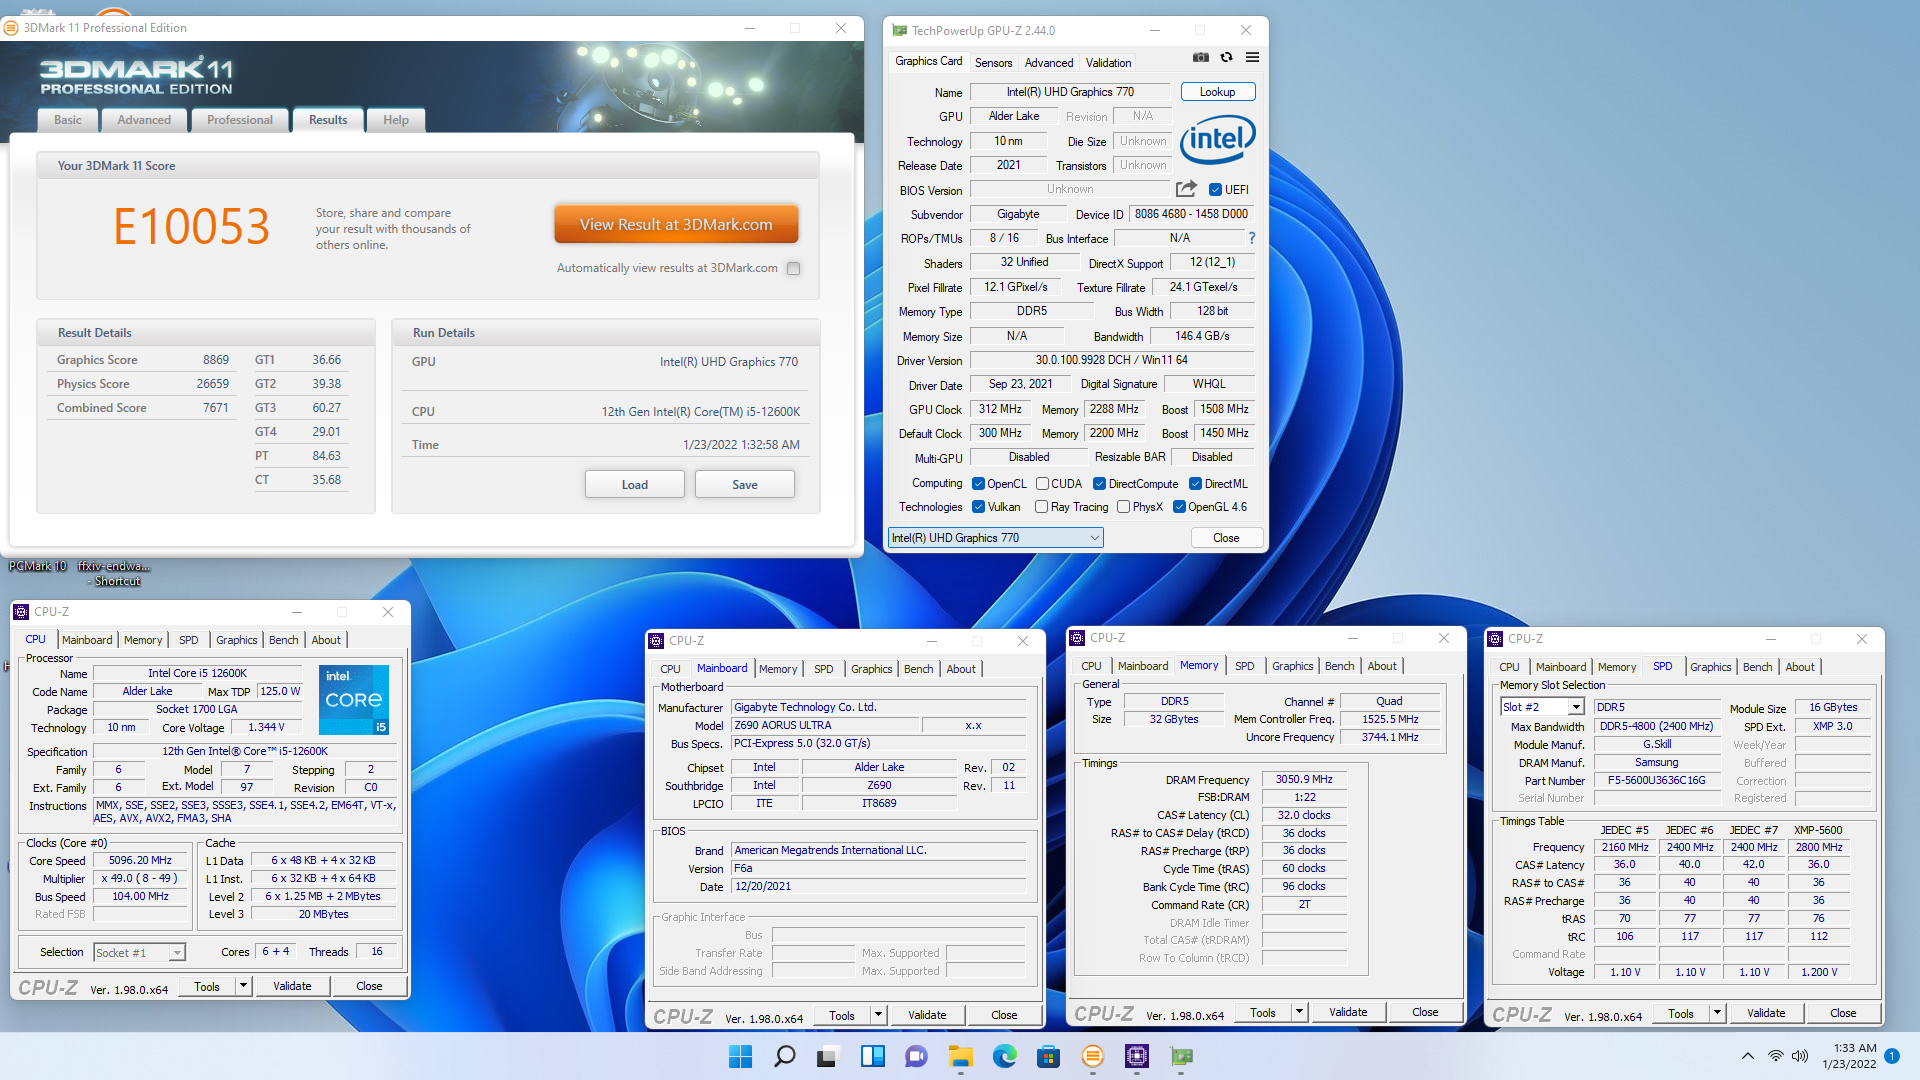Toggle the PhysX checkbox
Image resolution: width=1920 pixels, height=1080 pixels.
[1123, 507]
